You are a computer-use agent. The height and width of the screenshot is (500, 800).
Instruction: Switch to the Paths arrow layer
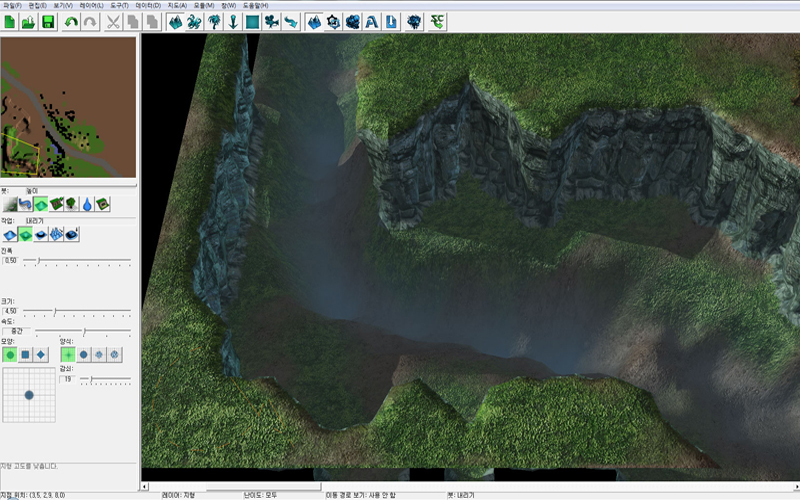point(291,22)
